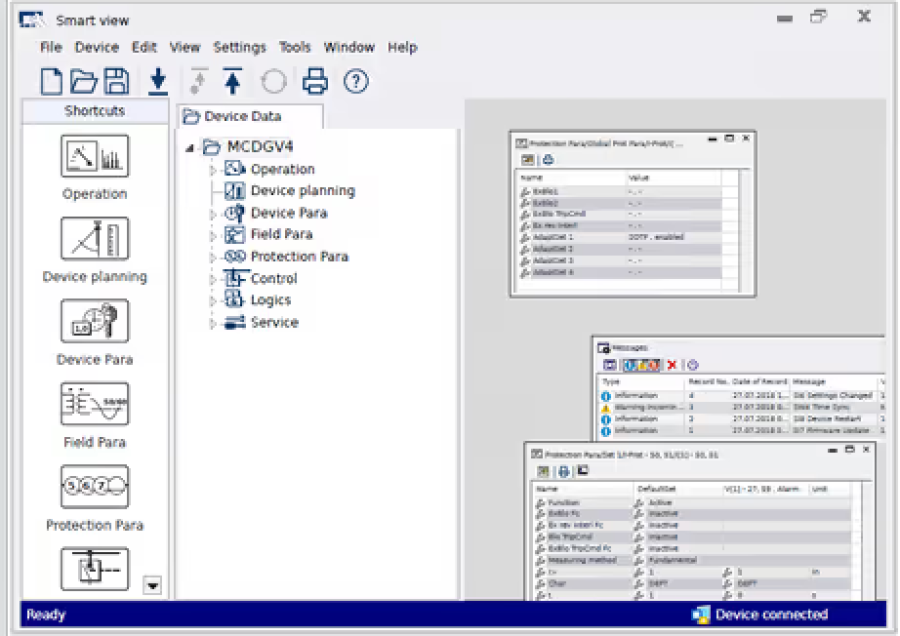Screen dimensions: 900x636
Task: Switch to the Device Data tab
Action: (250, 117)
